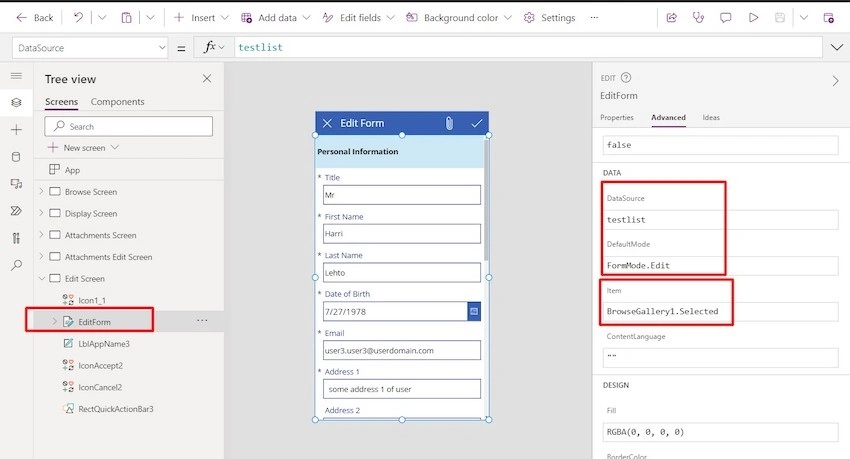
Task: Click the Insert plus sidebar icon
Action: (16, 130)
